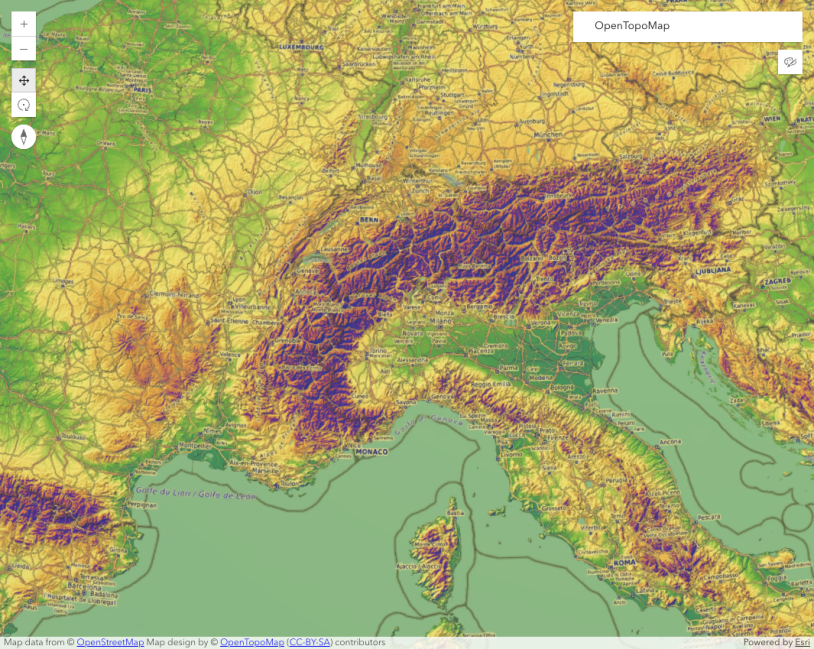
Task: Click the WIEN city label
Action: pos(771,118)
